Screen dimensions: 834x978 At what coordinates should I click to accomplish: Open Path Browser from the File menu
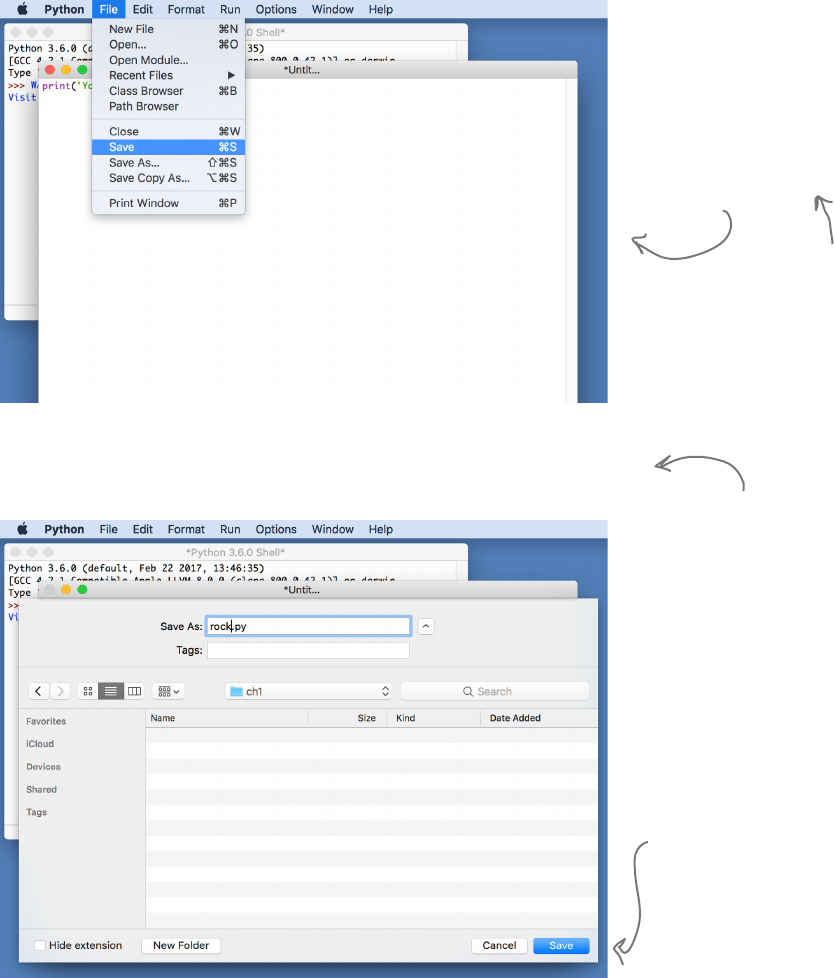(168, 107)
